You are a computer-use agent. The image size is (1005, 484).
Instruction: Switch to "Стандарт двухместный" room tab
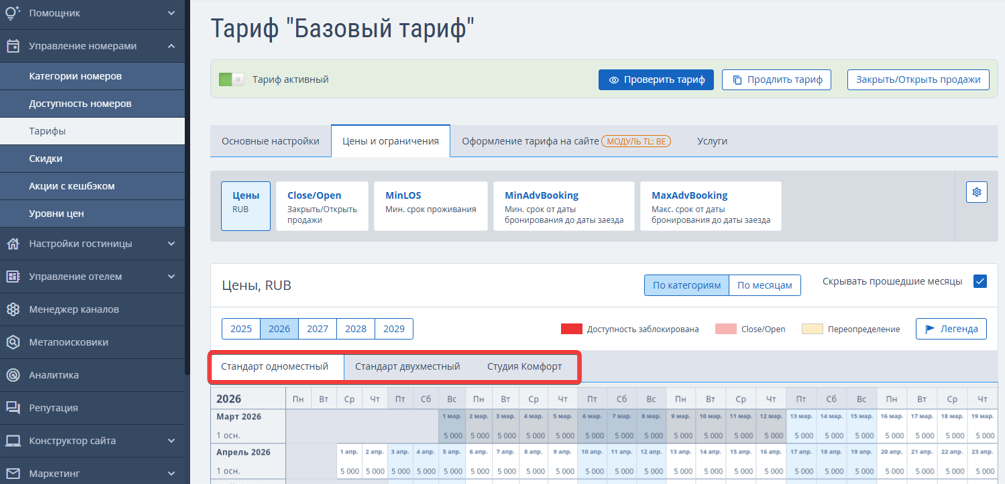click(407, 366)
